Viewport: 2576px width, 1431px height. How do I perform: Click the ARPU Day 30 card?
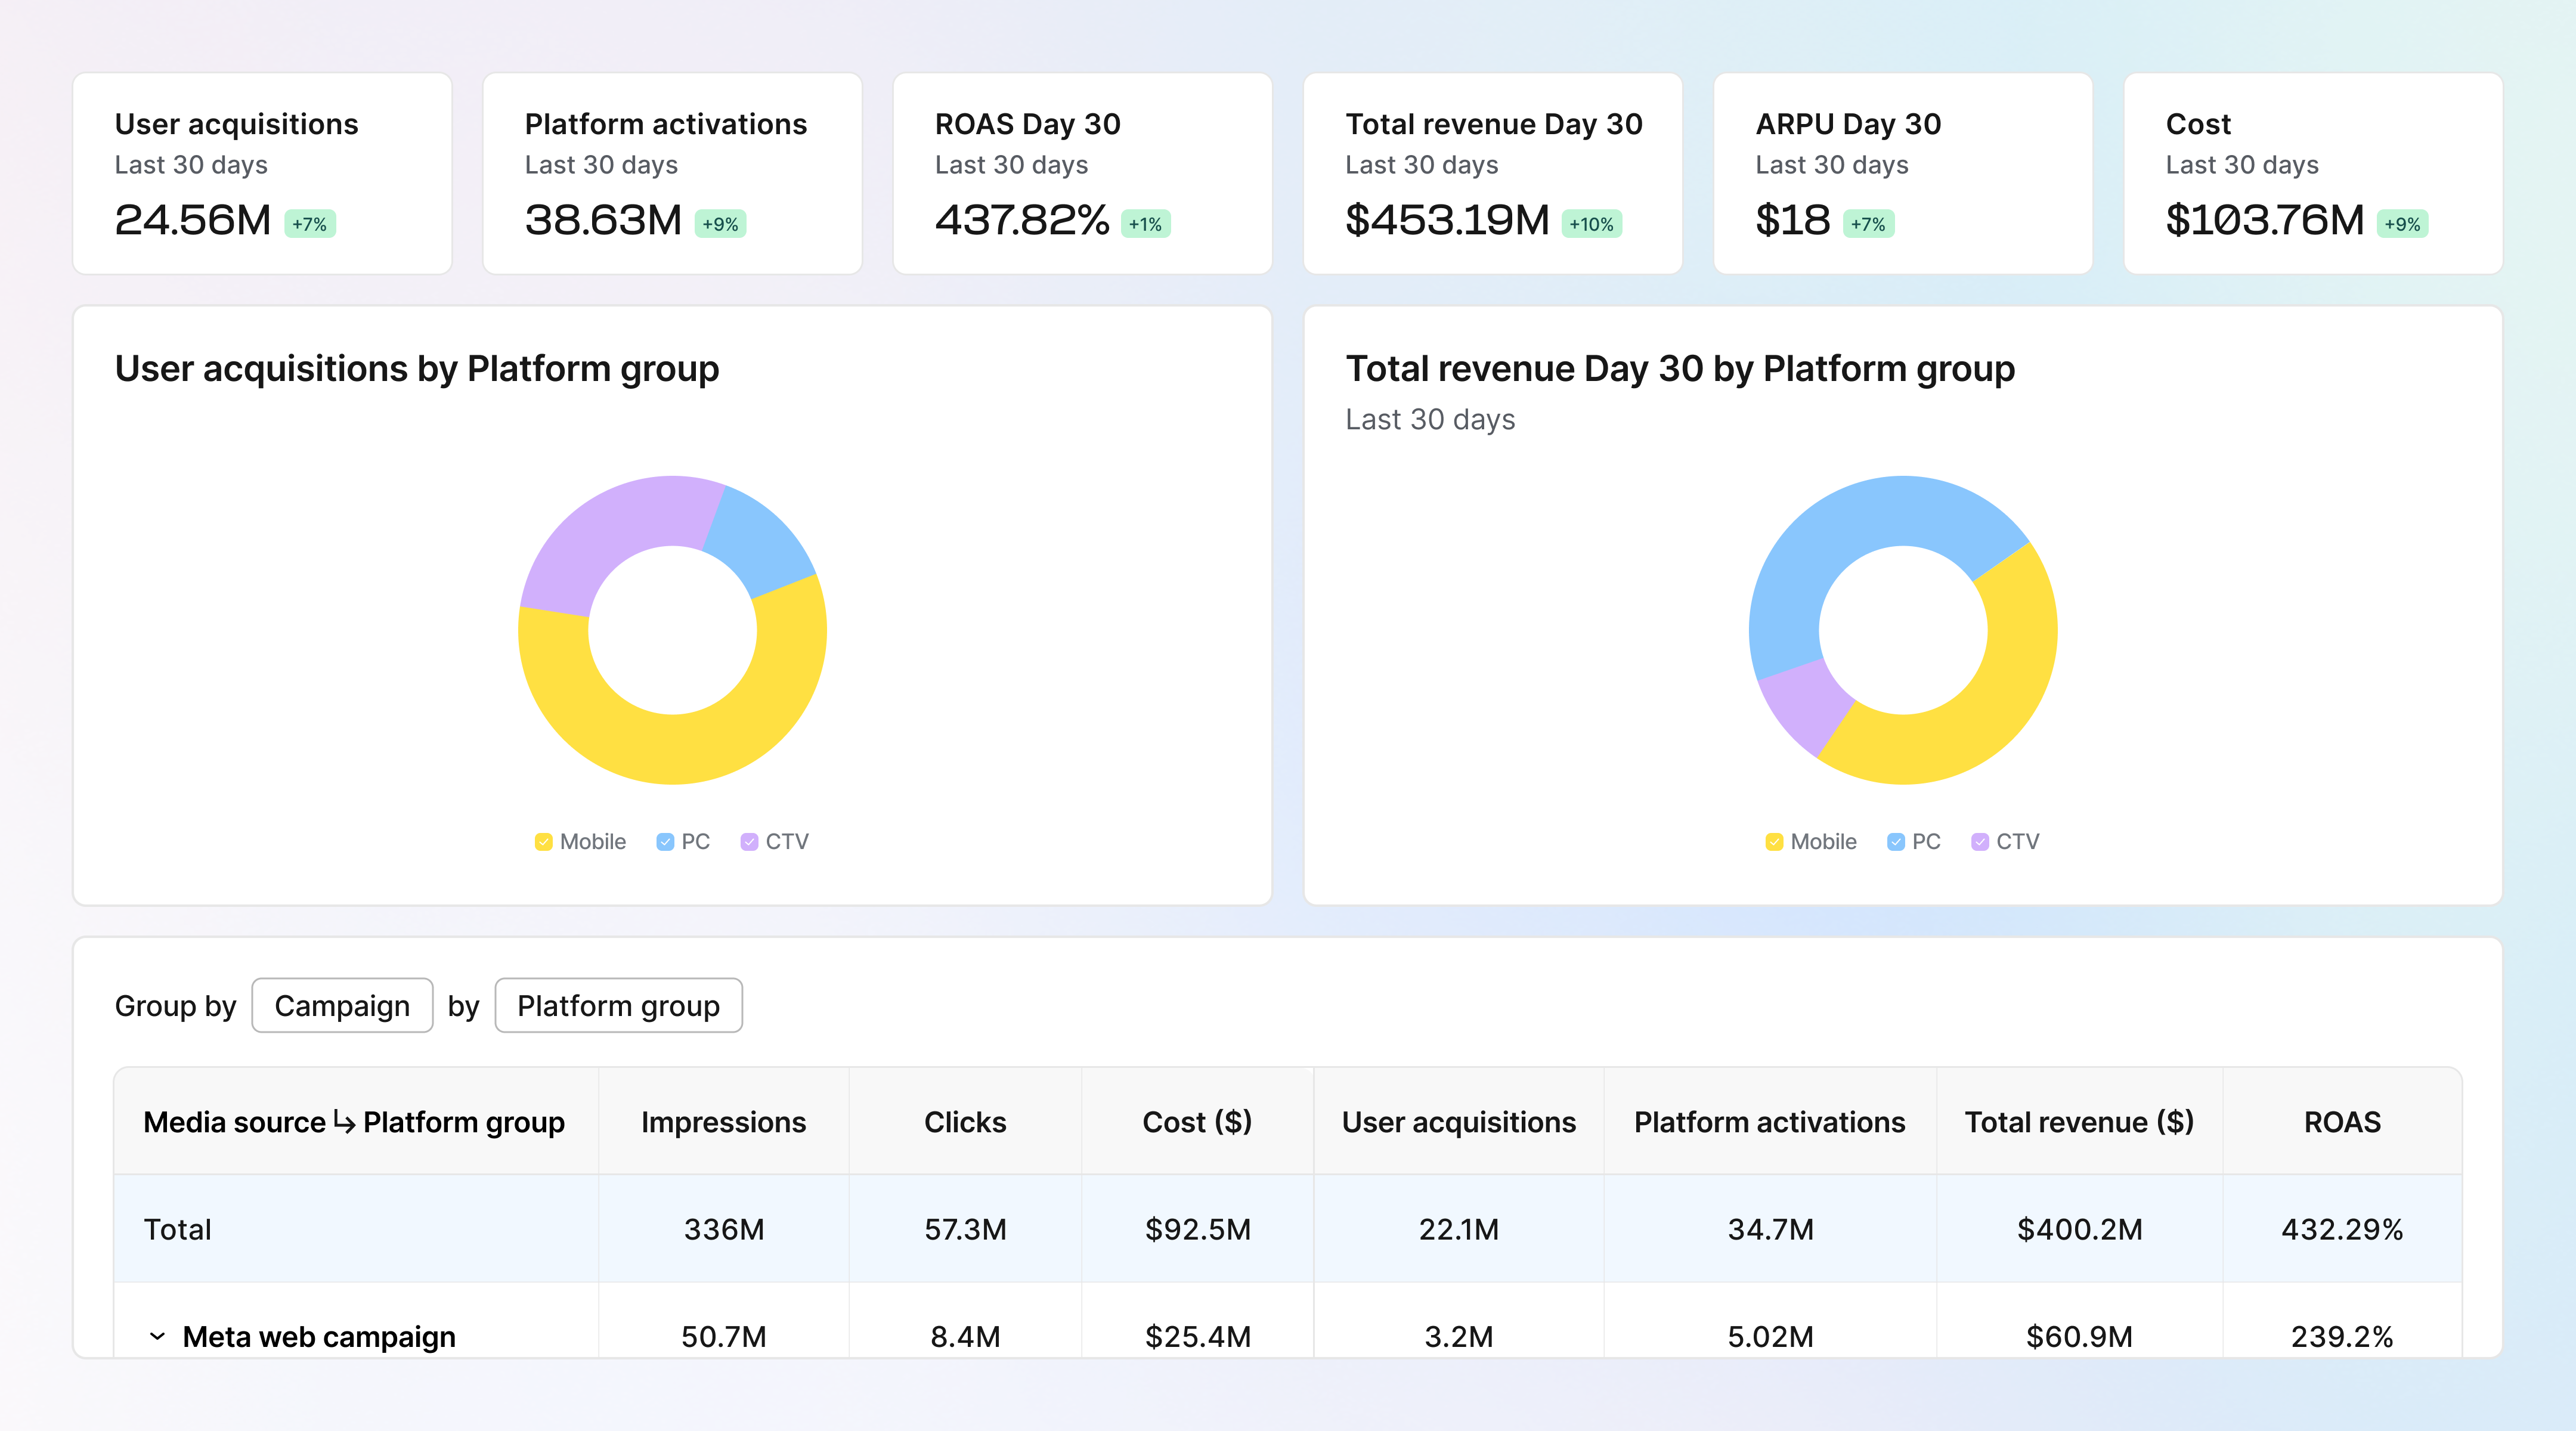[1901, 174]
